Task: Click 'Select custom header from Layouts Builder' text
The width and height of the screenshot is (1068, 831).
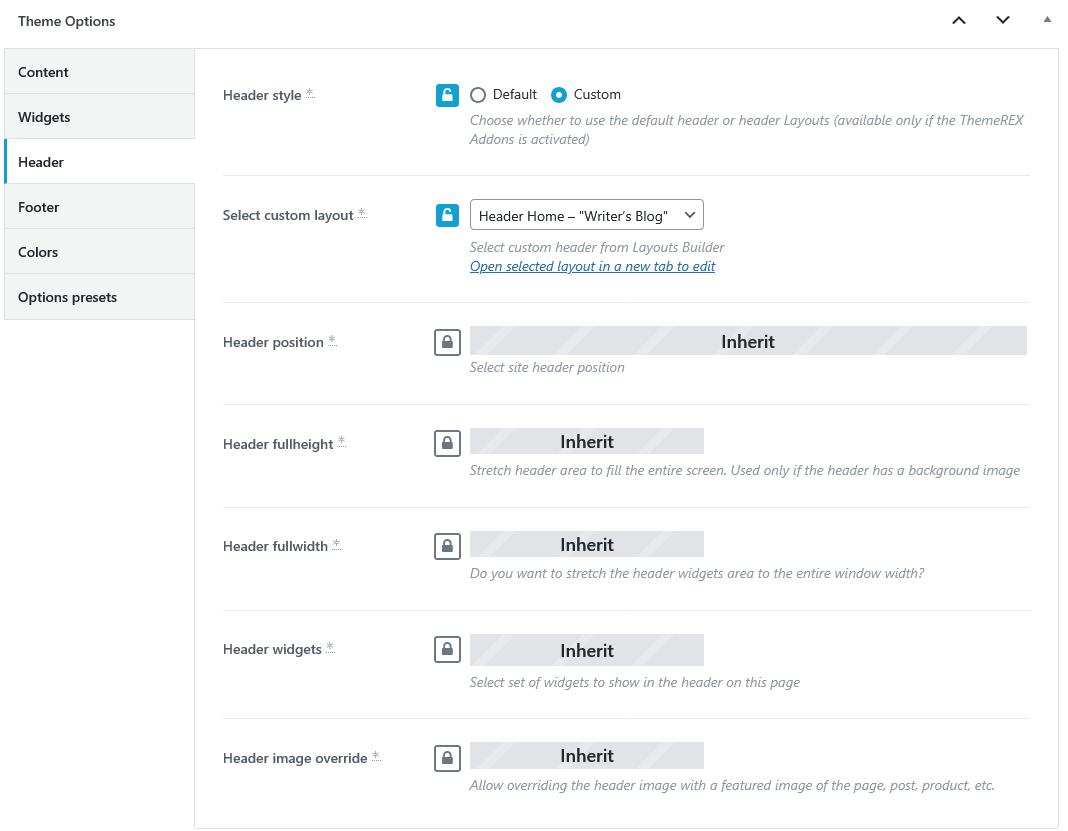Action: click(597, 247)
